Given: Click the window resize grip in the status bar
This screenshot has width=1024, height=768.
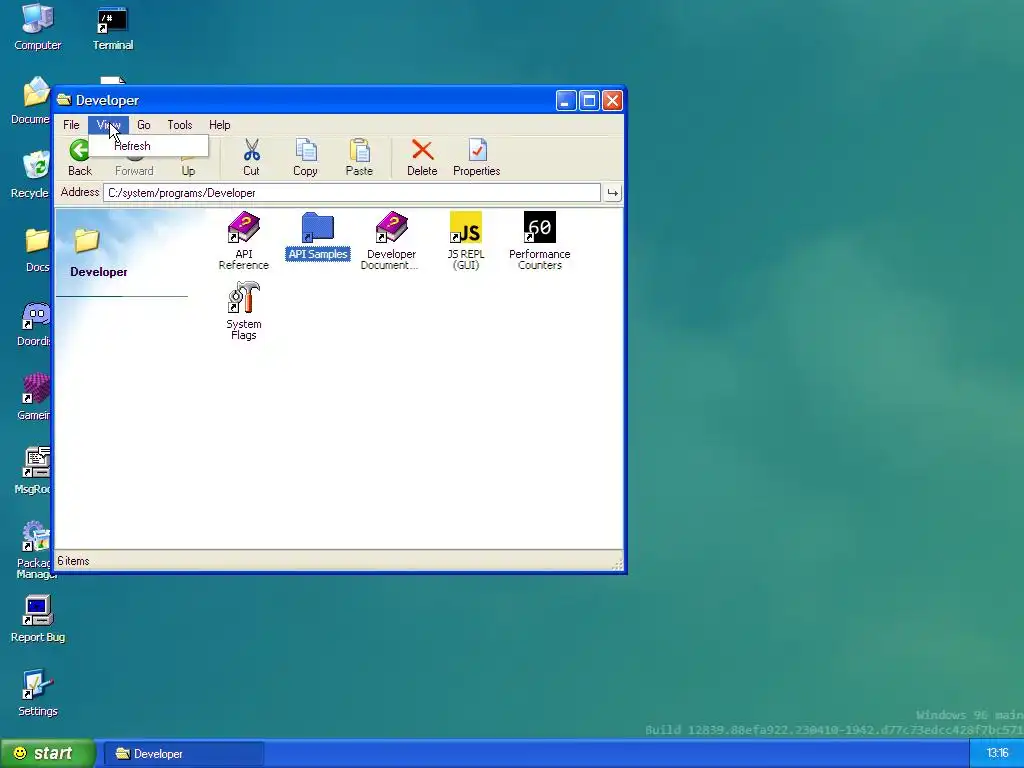Looking at the screenshot, I should (617, 564).
